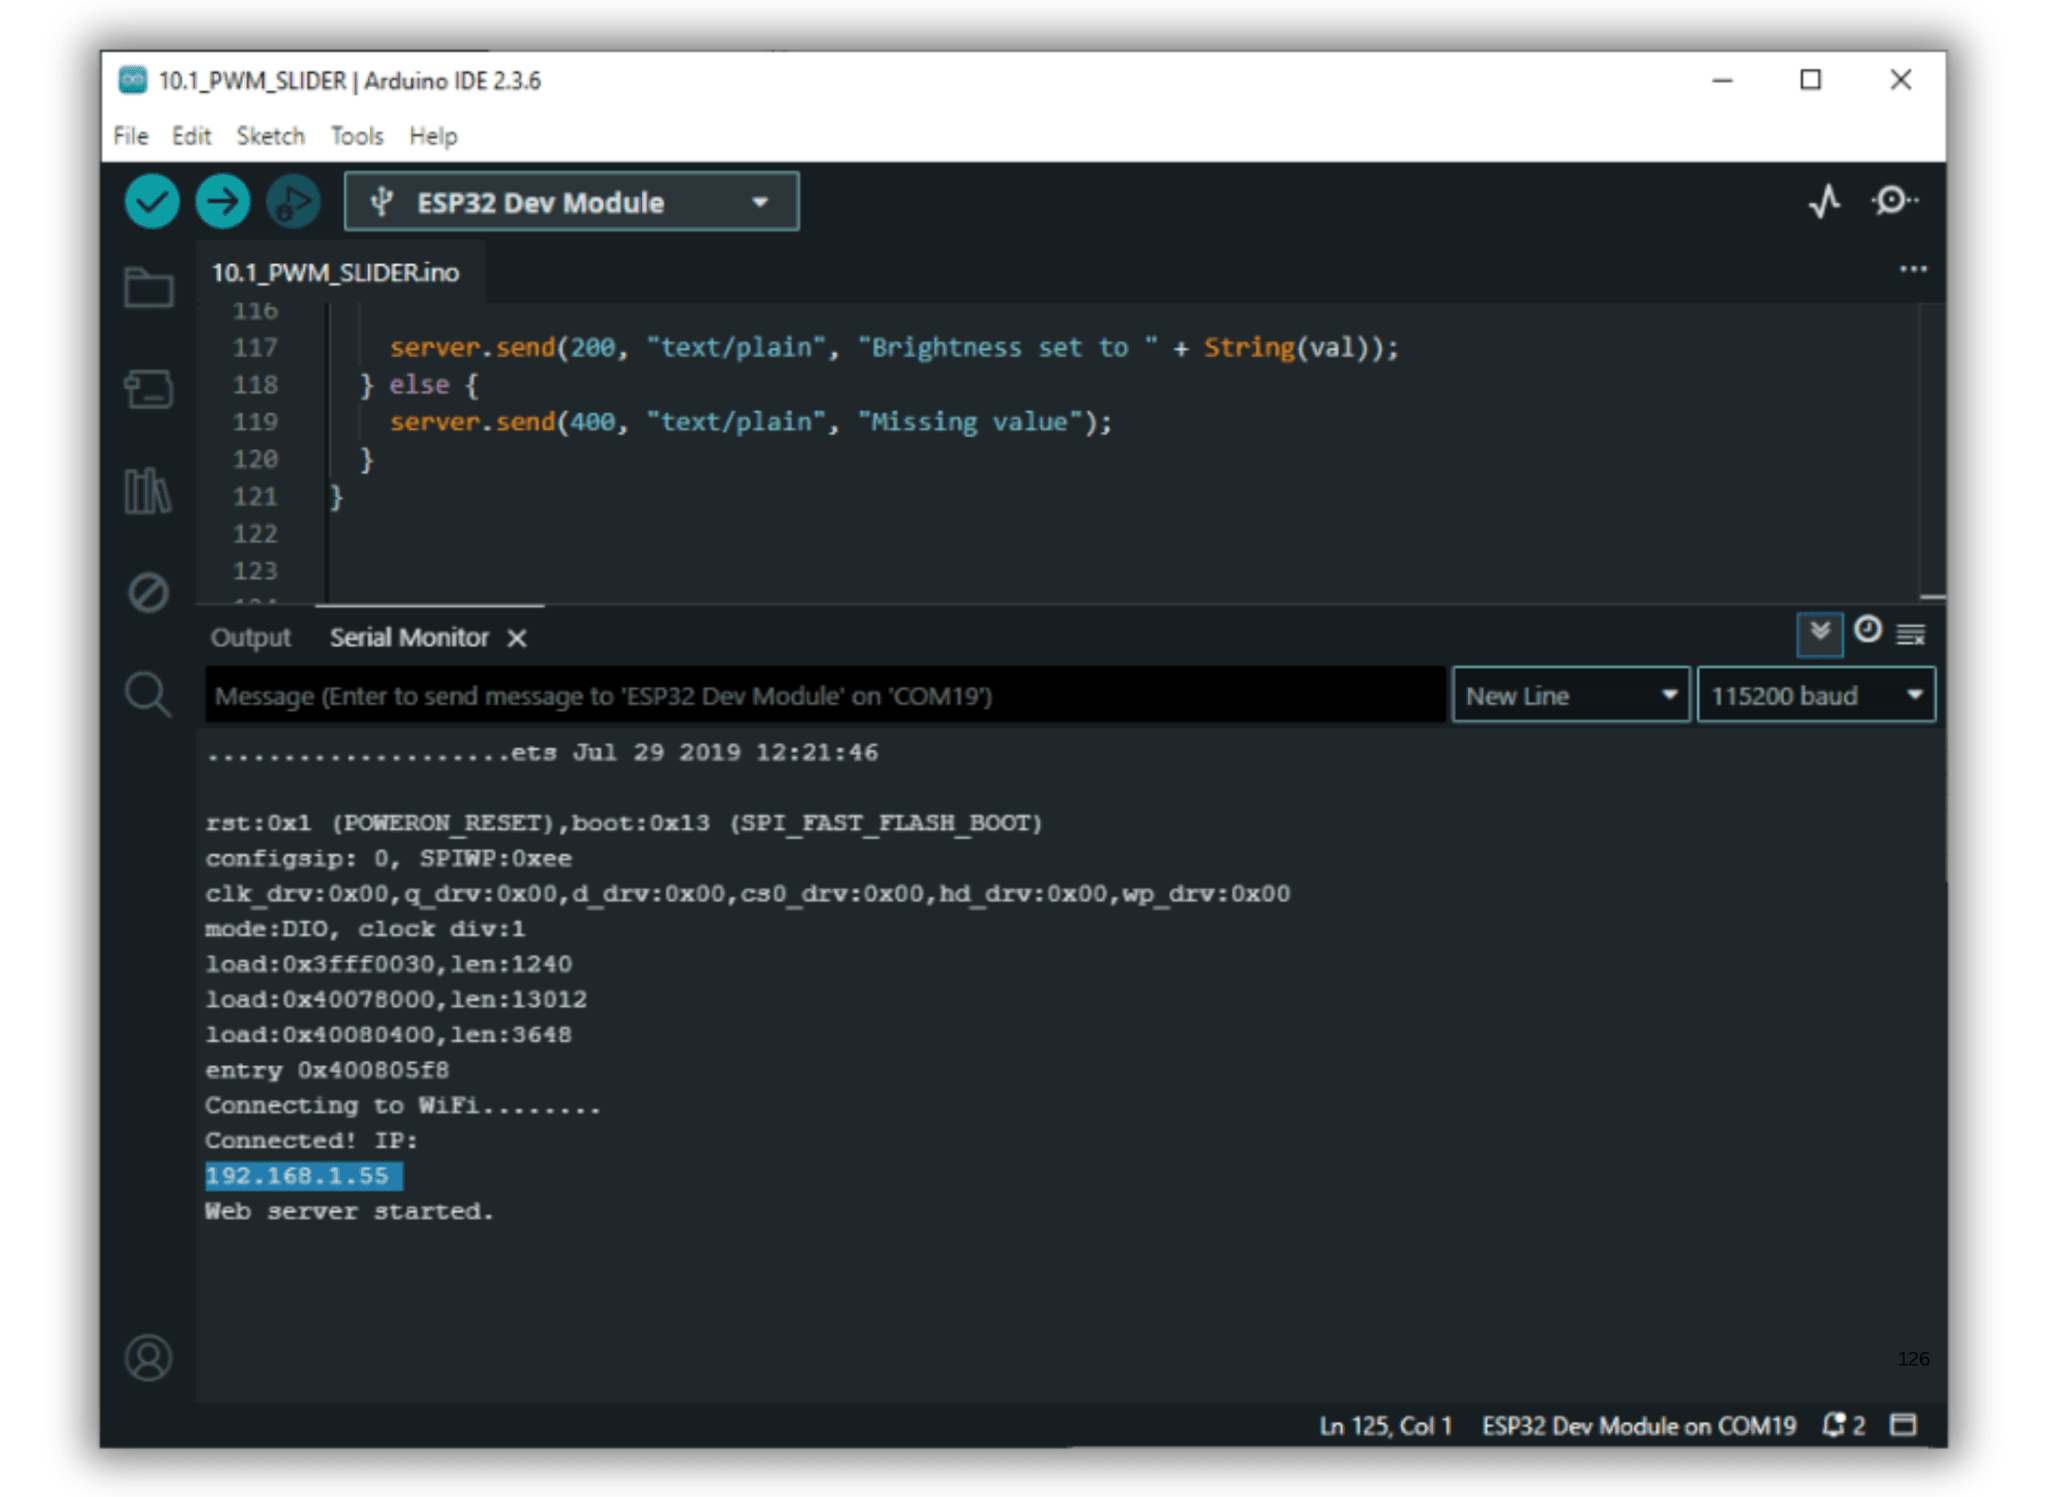This screenshot has height=1497, width=2048.
Task: Open the New Line ending dropdown
Action: coord(1570,696)
